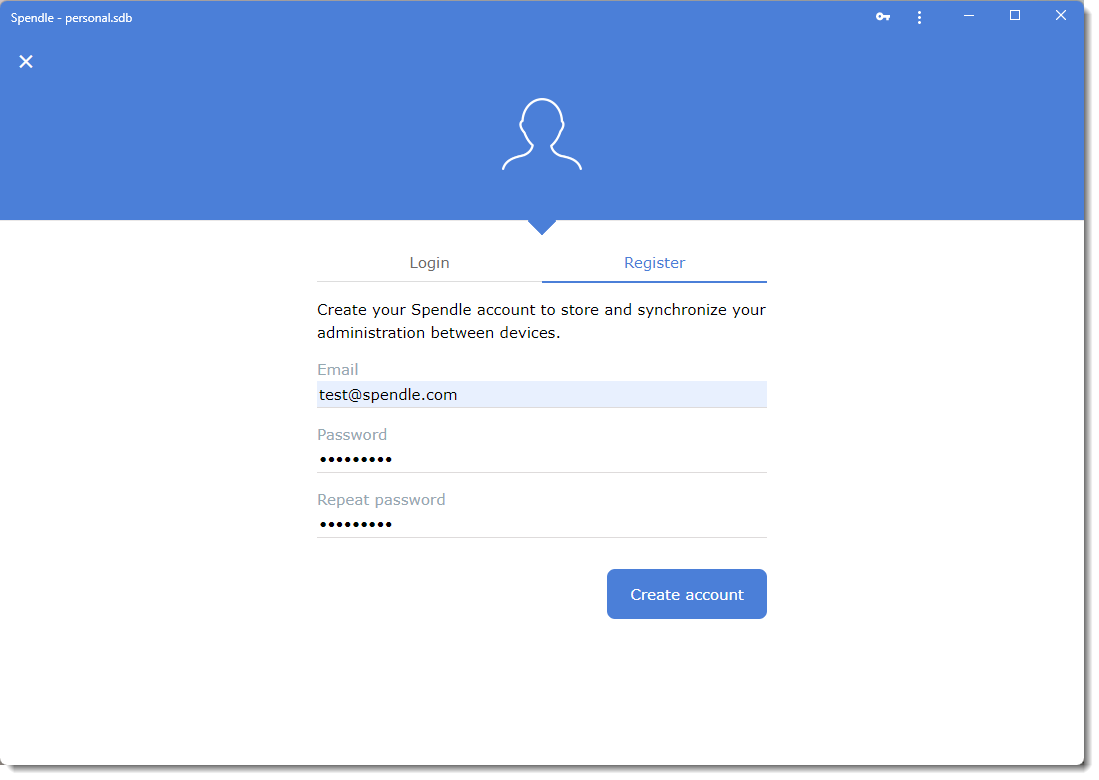The image size is (1099, 780).
Task: Click the user profile avatar icon
Action: click(542, 134)
